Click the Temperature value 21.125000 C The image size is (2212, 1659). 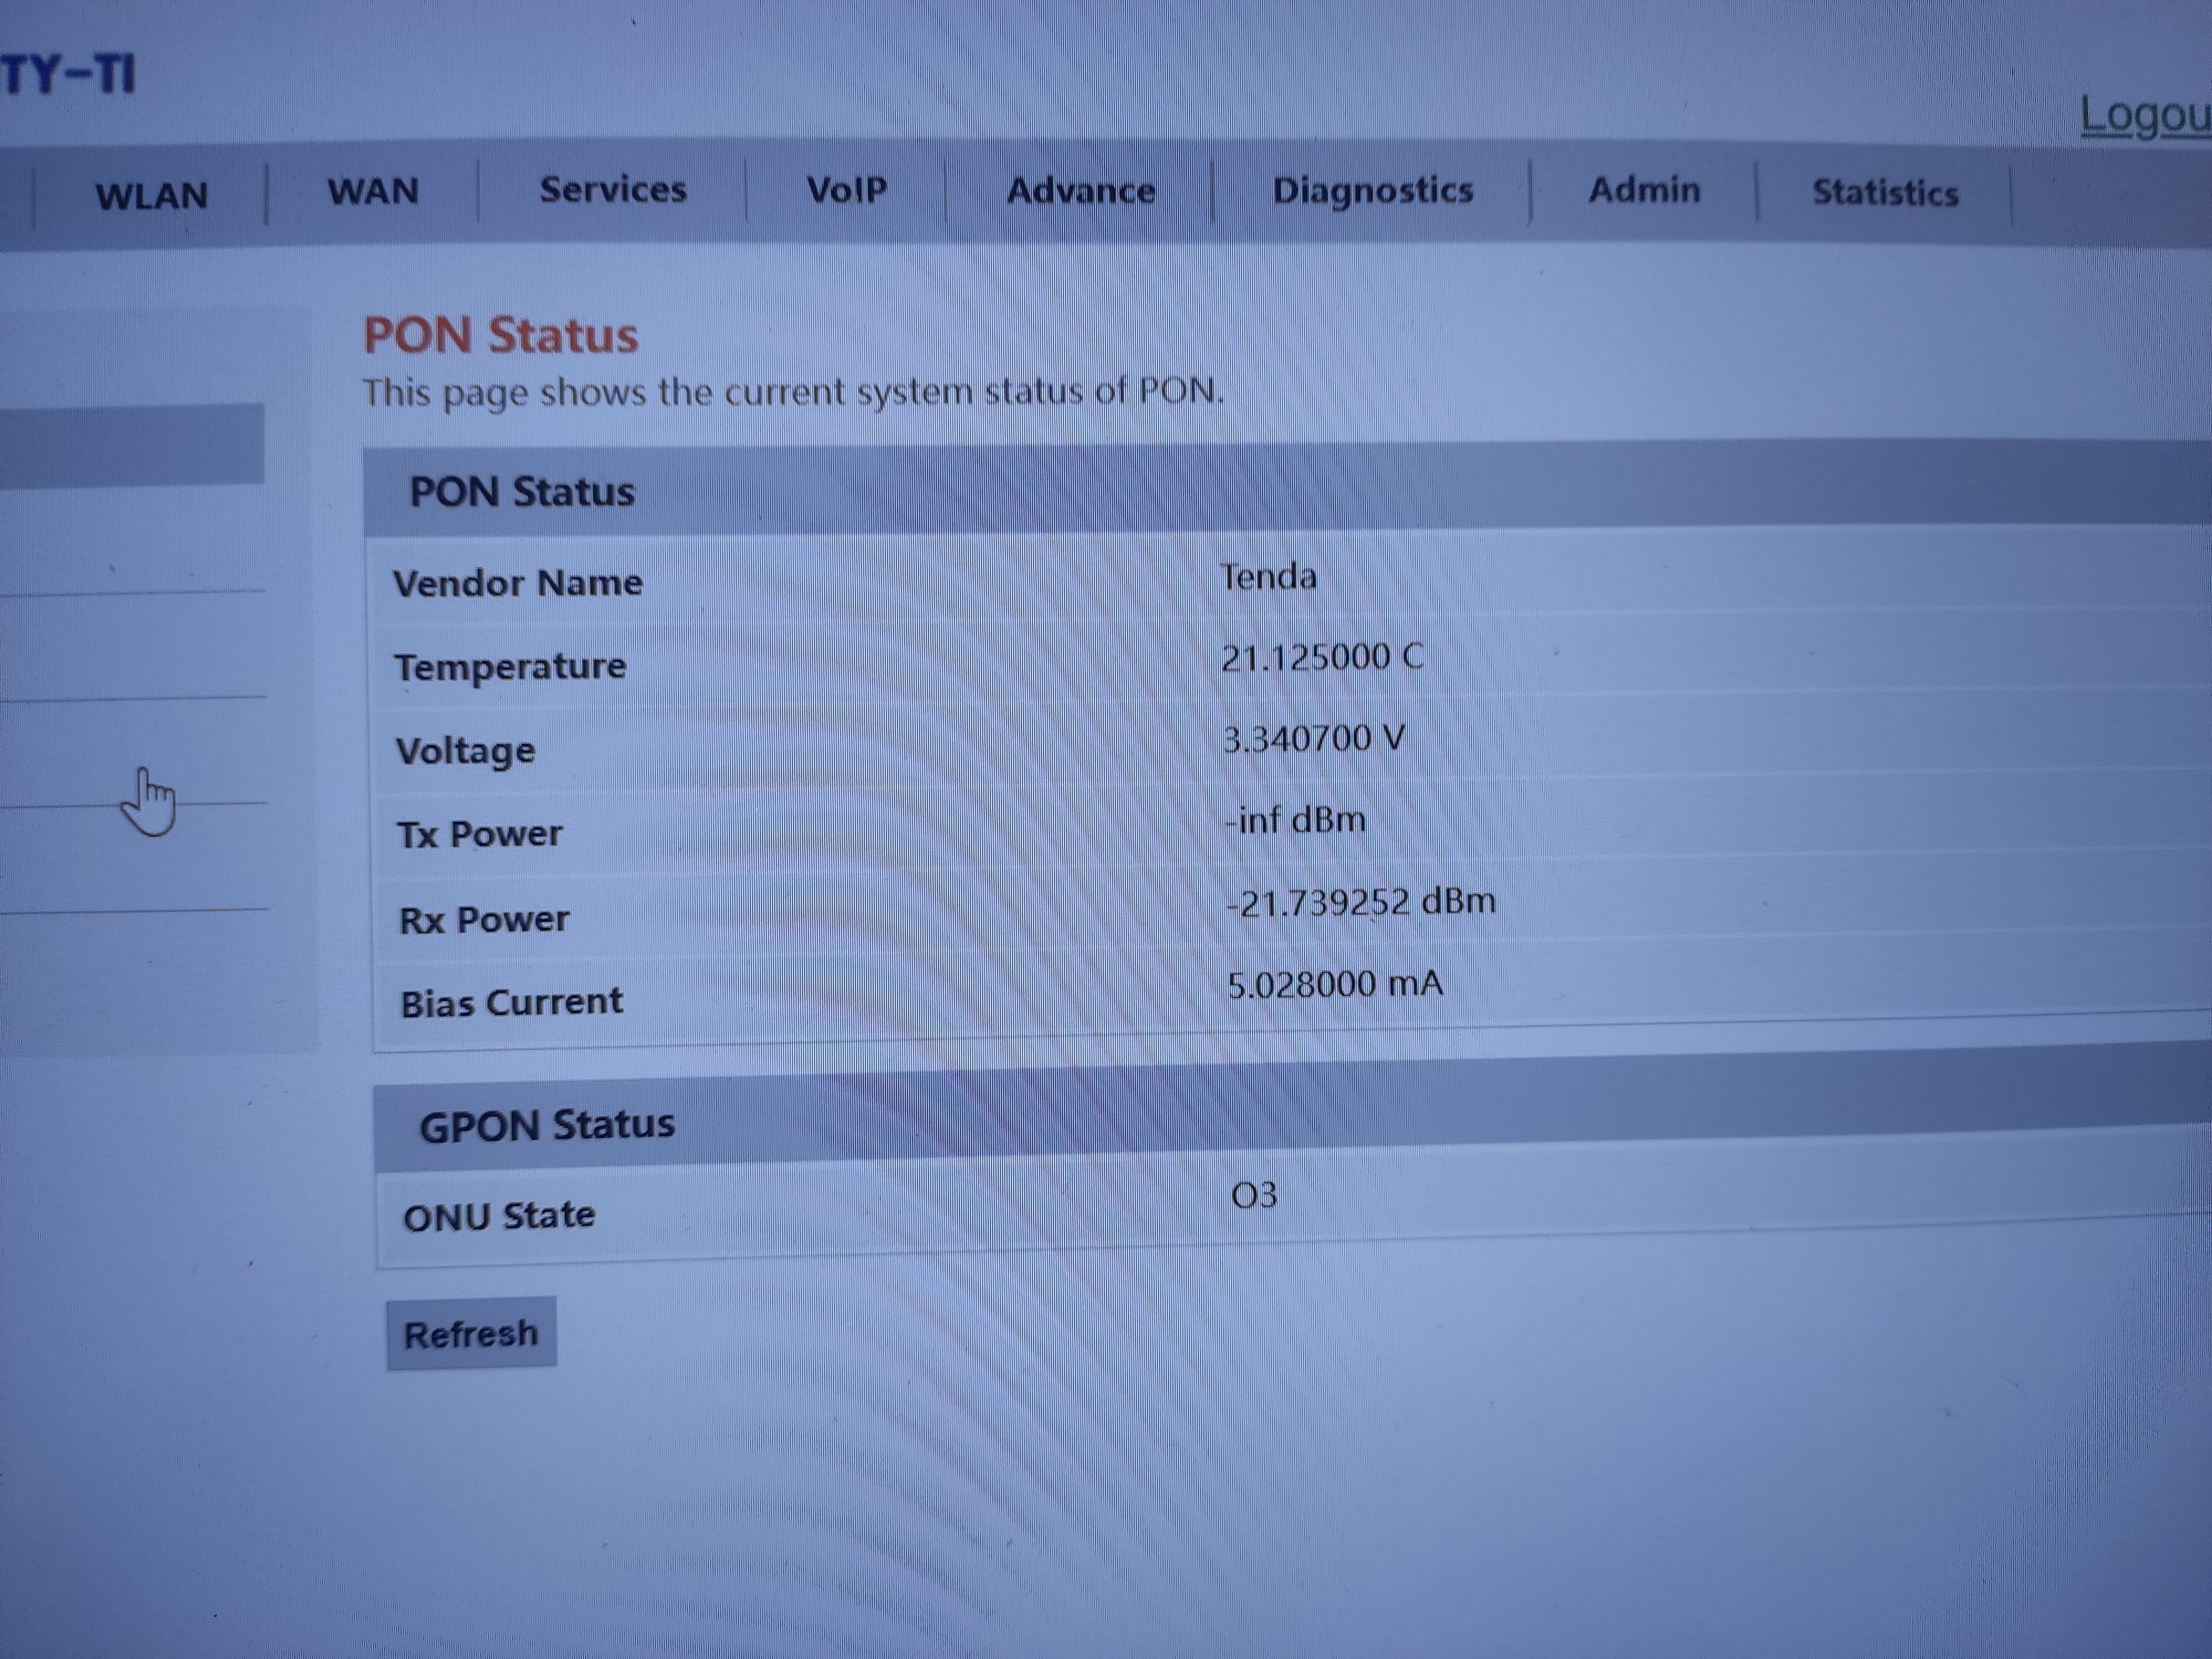(1321, 657)
